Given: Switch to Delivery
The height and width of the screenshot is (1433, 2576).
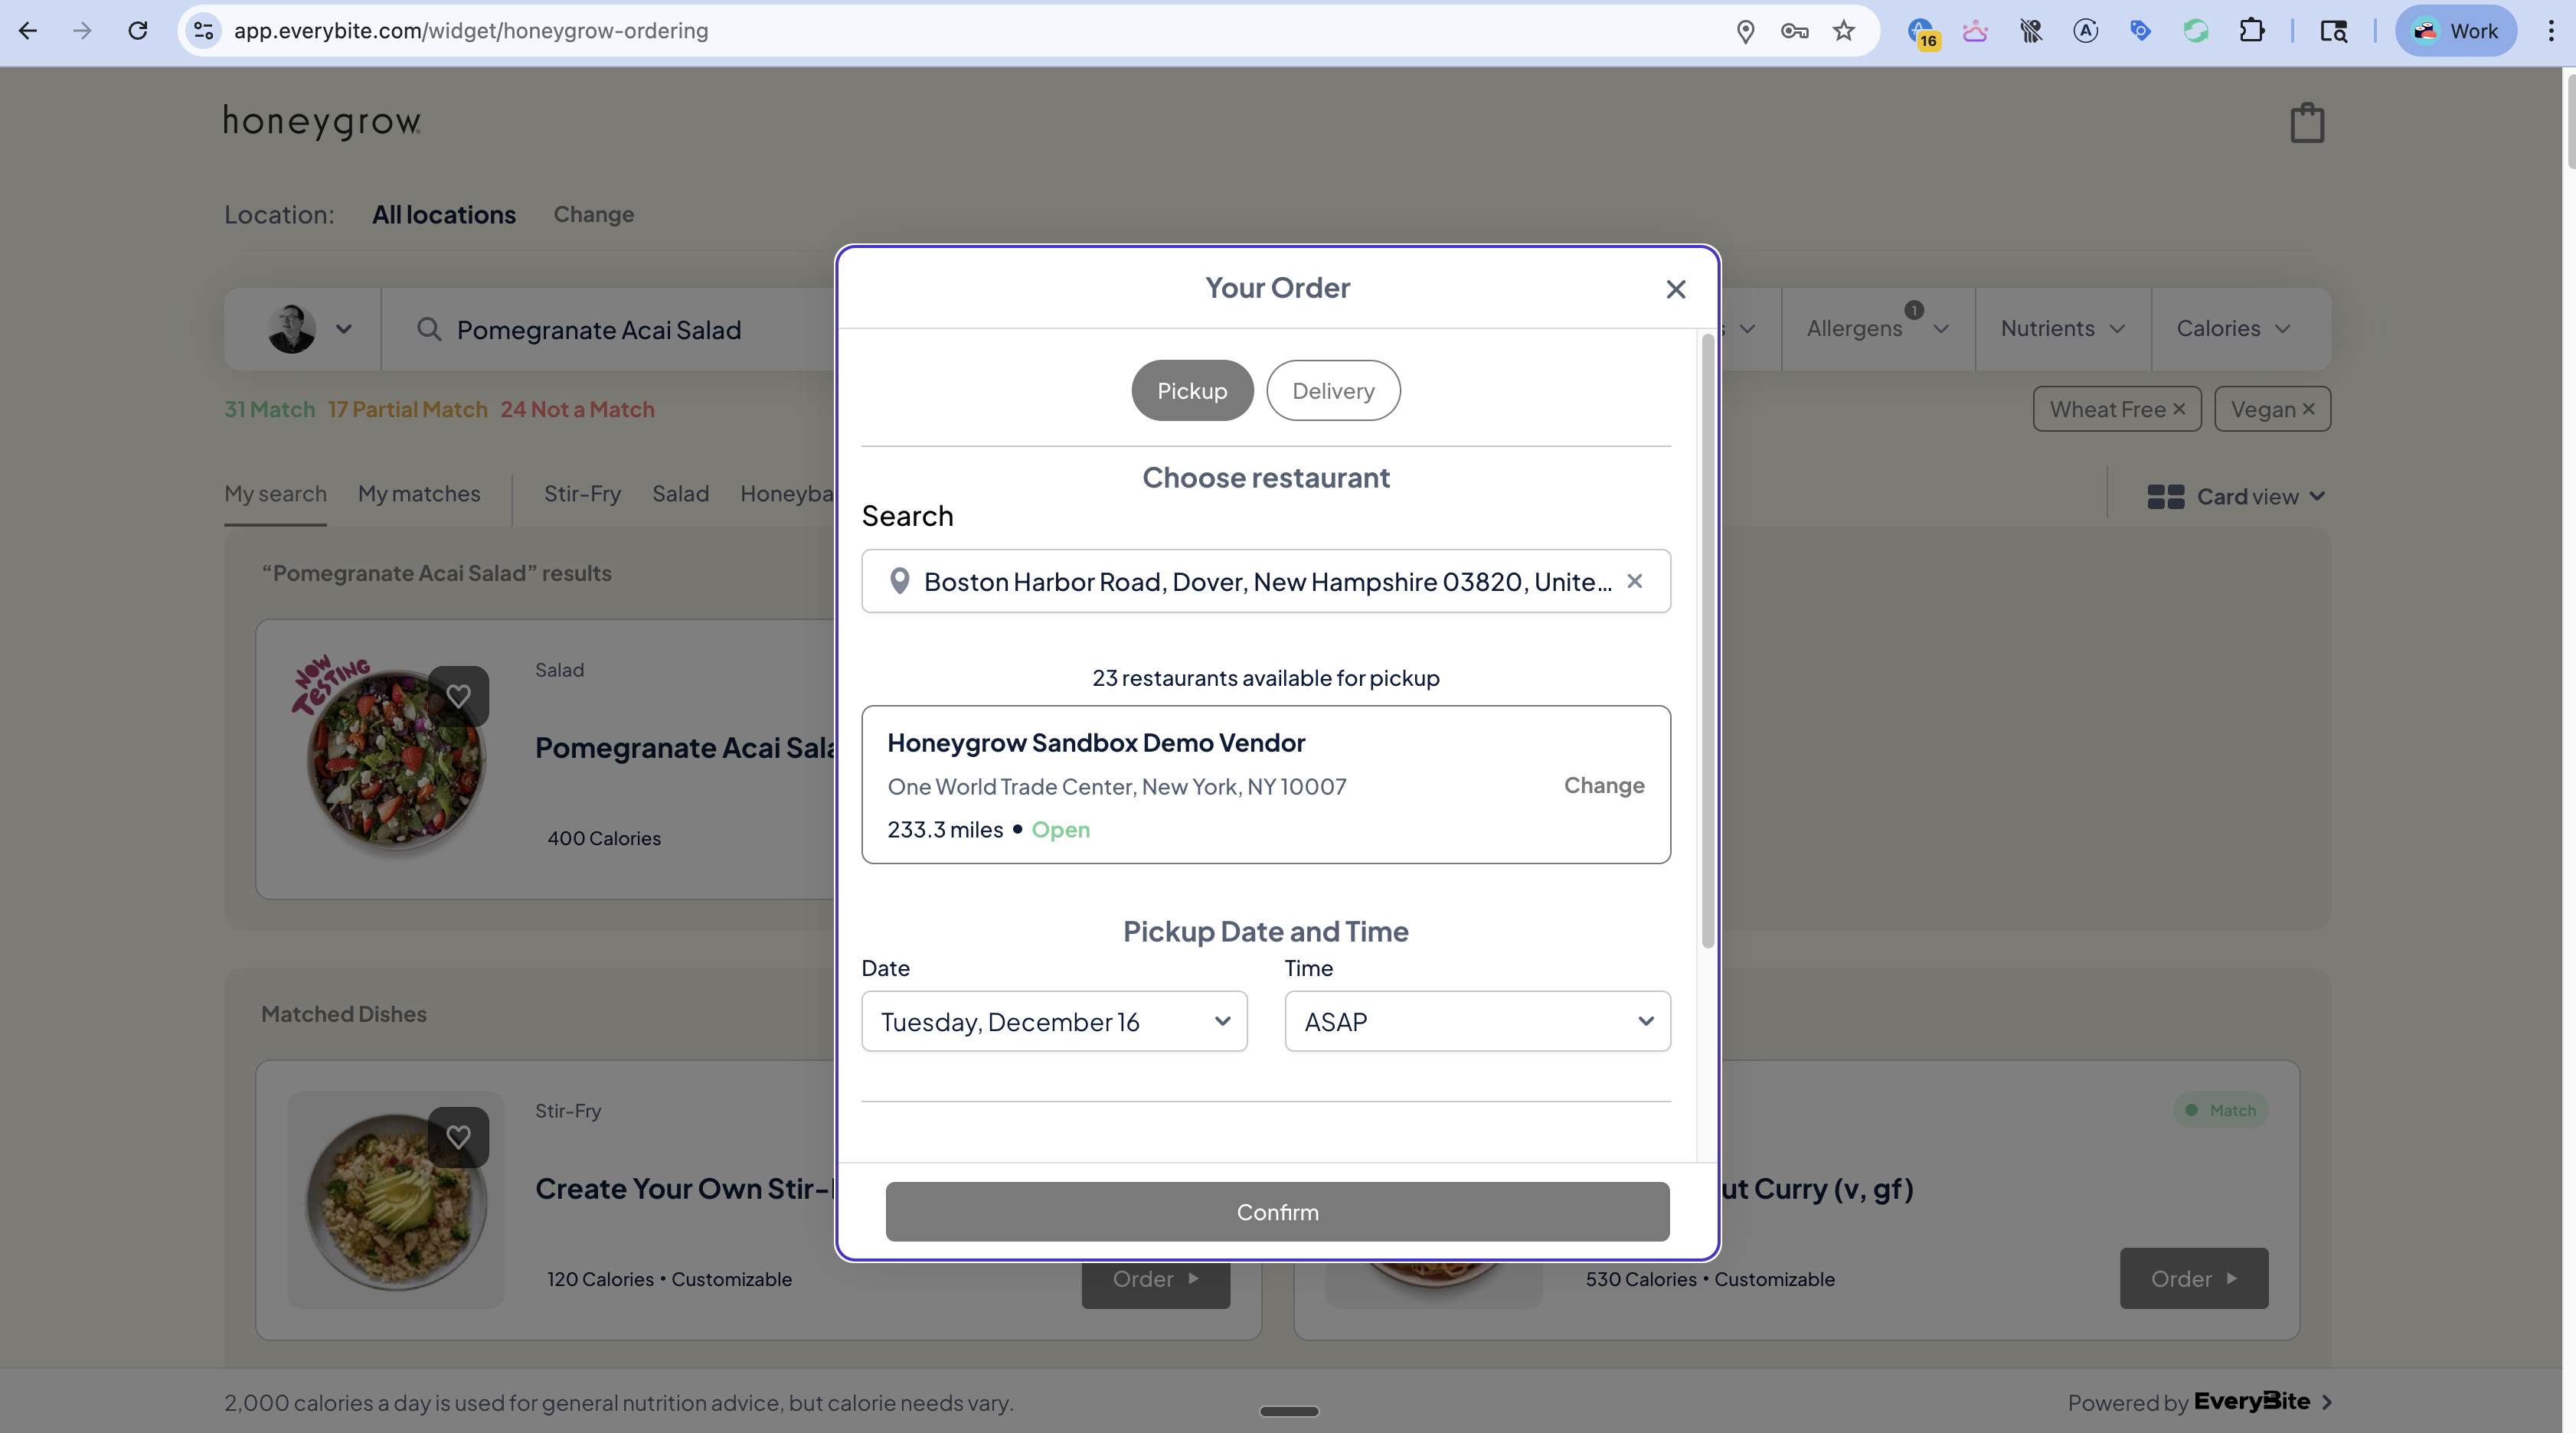Looking at the screenshot, I should tap(1333, 390).
